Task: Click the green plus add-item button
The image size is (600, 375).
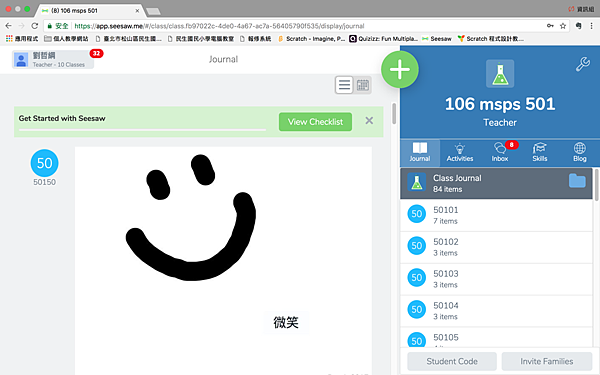Action: [400, 70]
